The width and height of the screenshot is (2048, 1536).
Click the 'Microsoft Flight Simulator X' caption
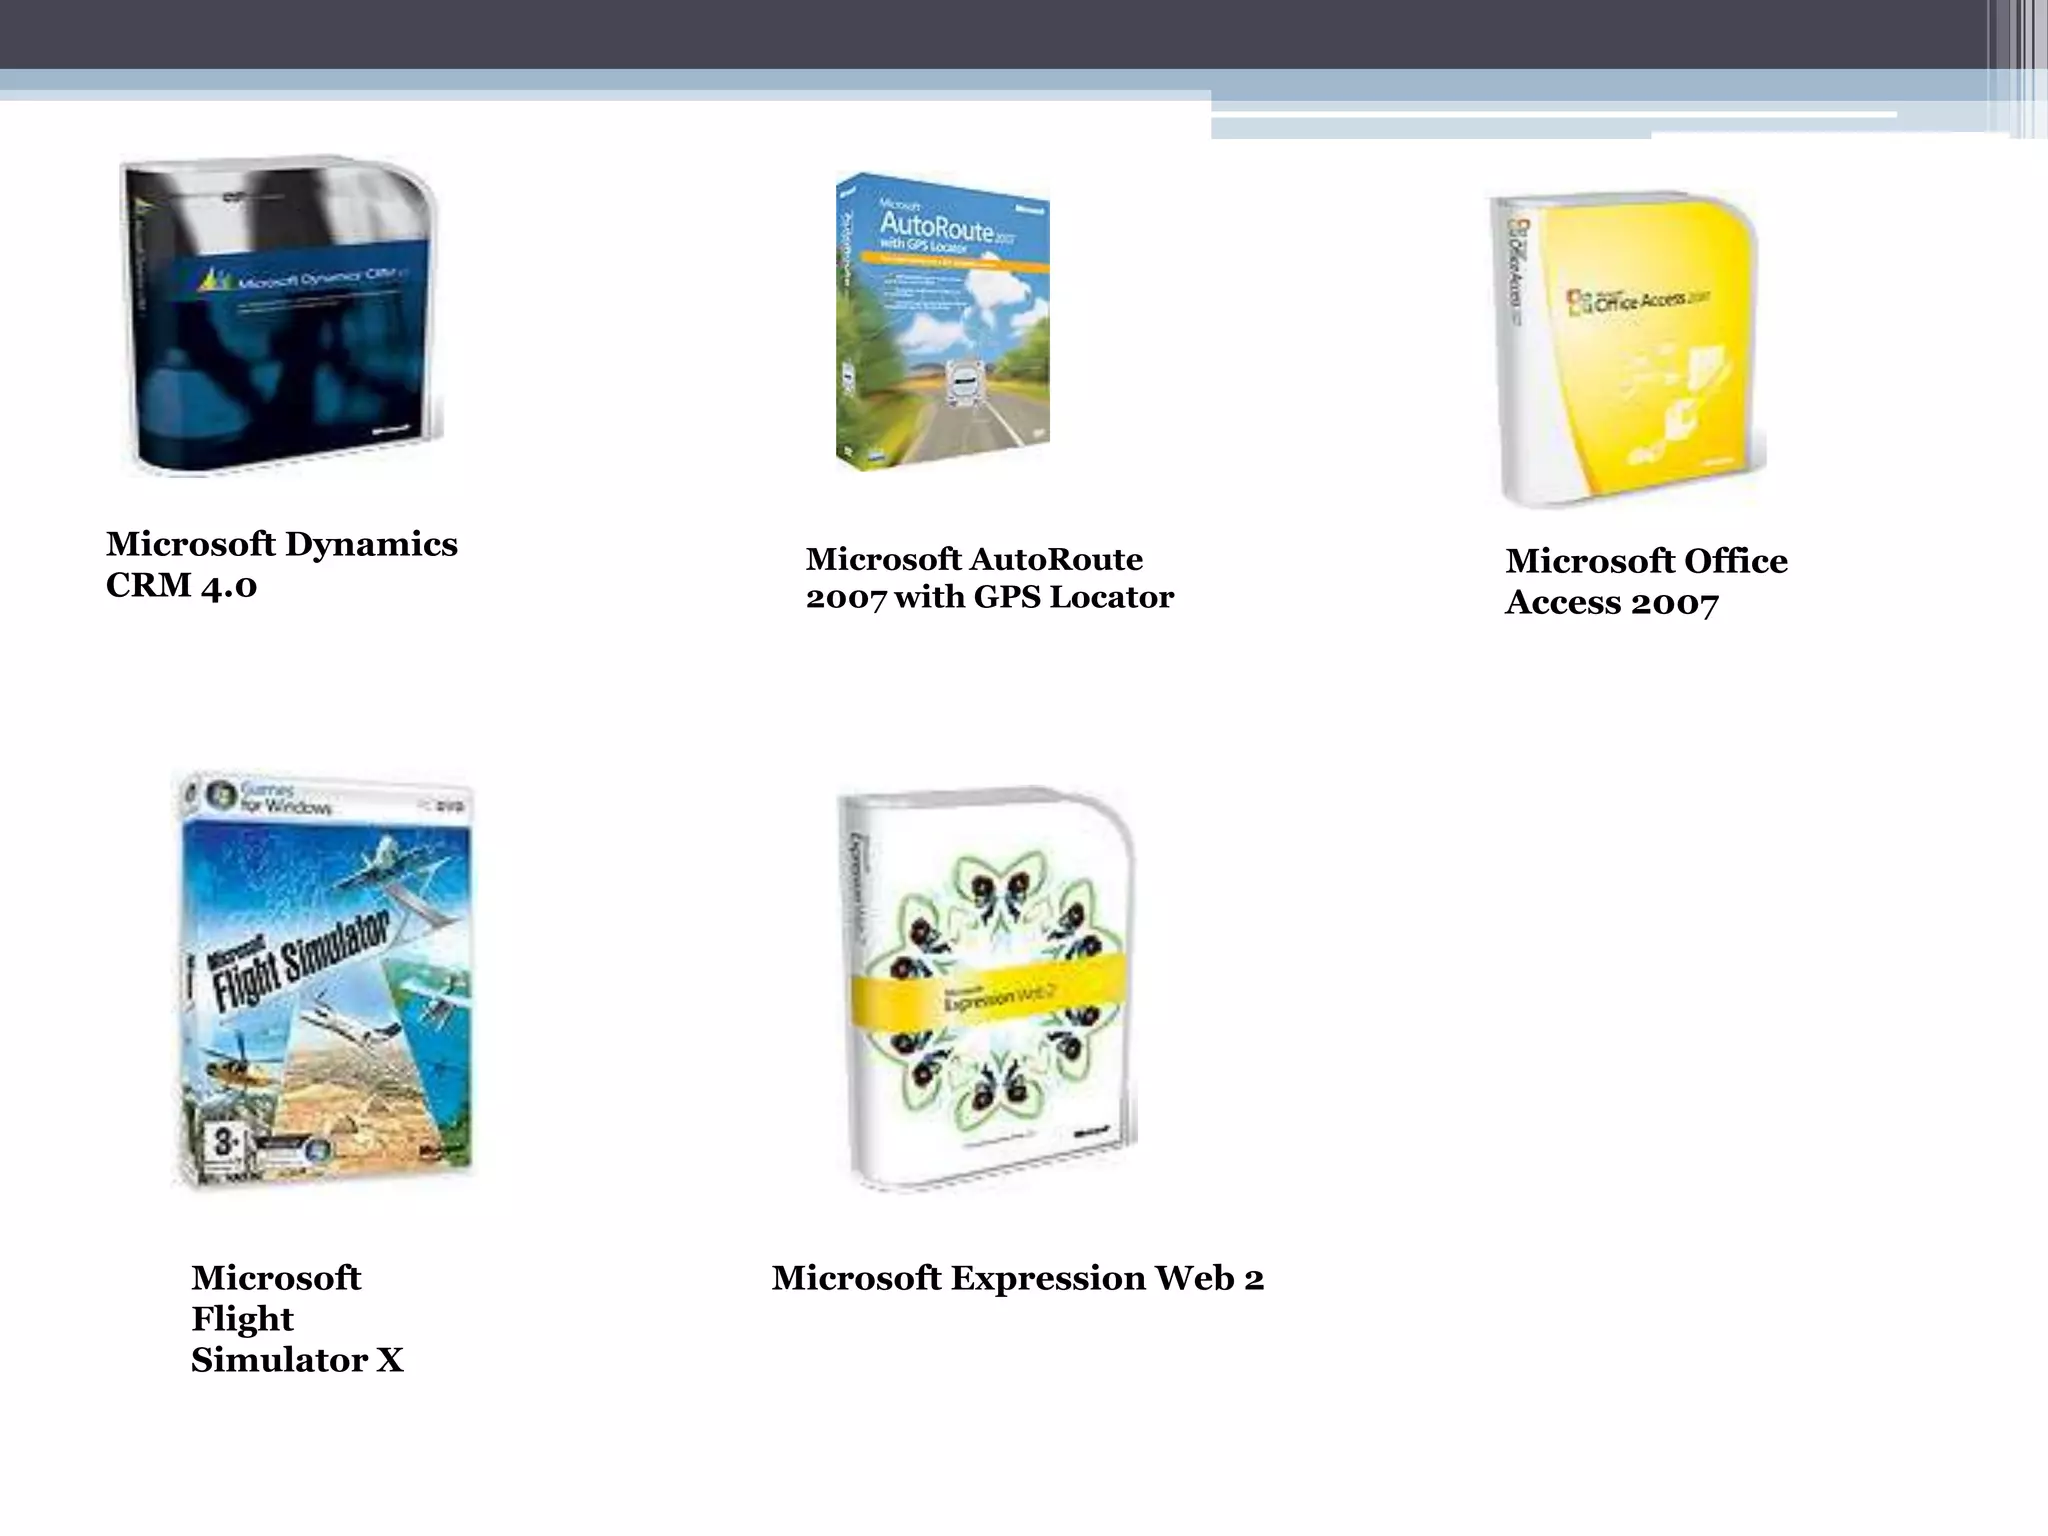click(297, 1318)
